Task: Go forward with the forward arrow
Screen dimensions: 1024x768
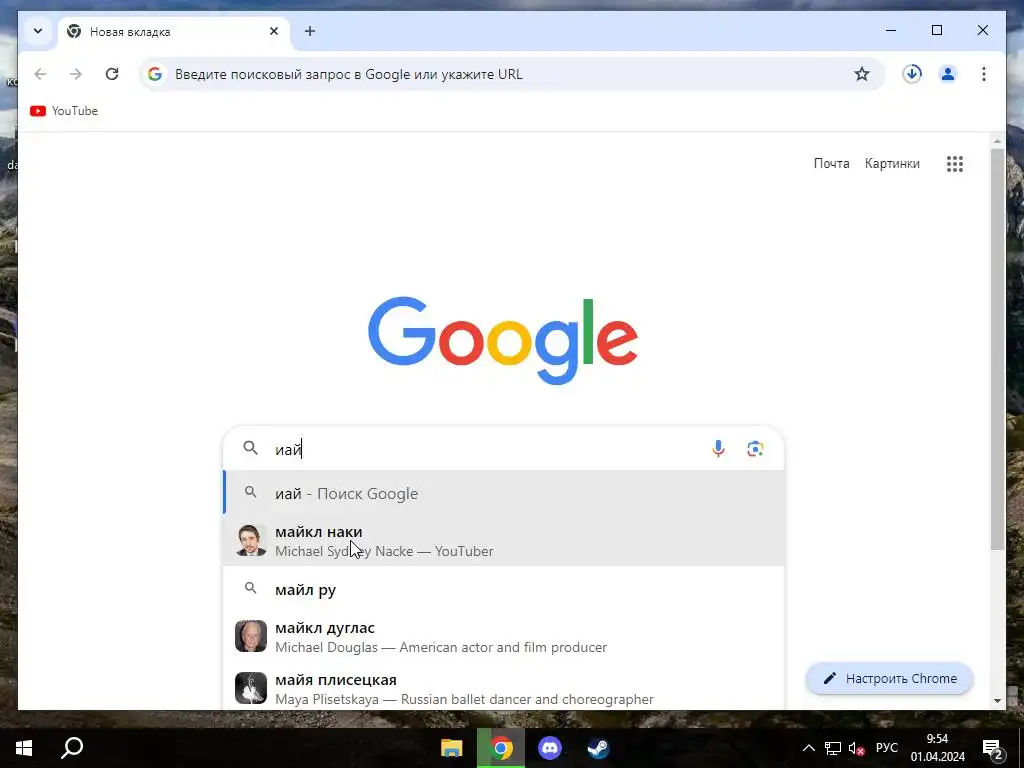Action: (x=76, y=74)
